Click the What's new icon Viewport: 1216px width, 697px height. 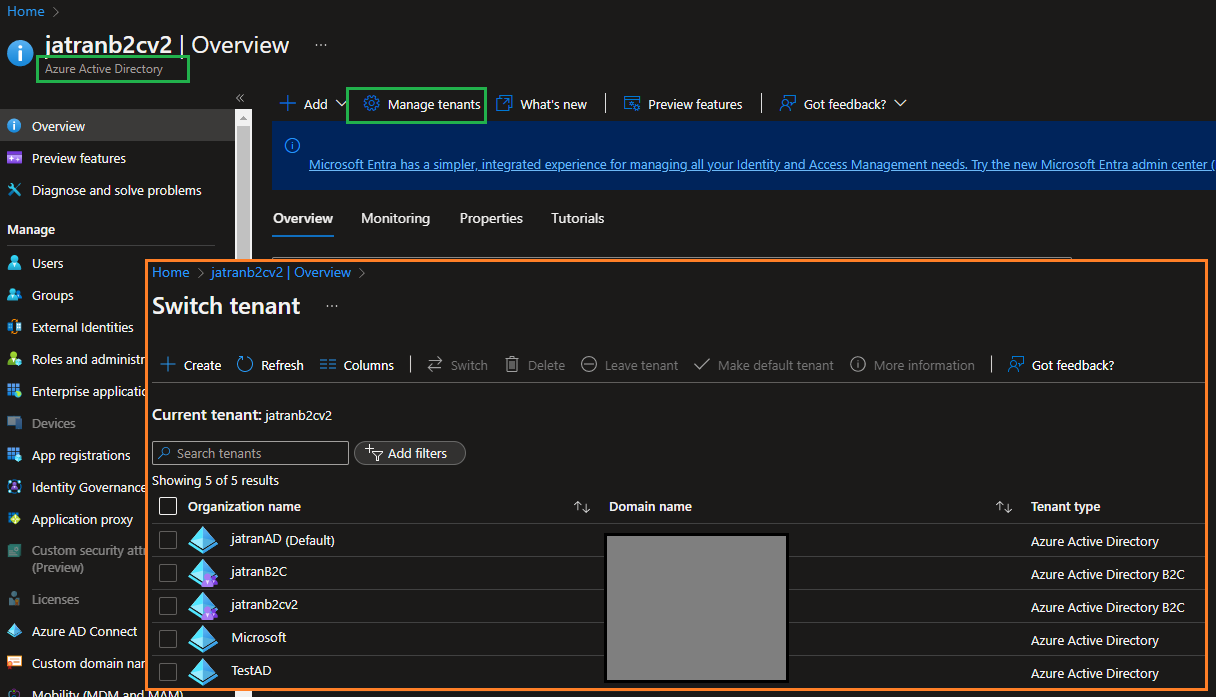[504, 104]
